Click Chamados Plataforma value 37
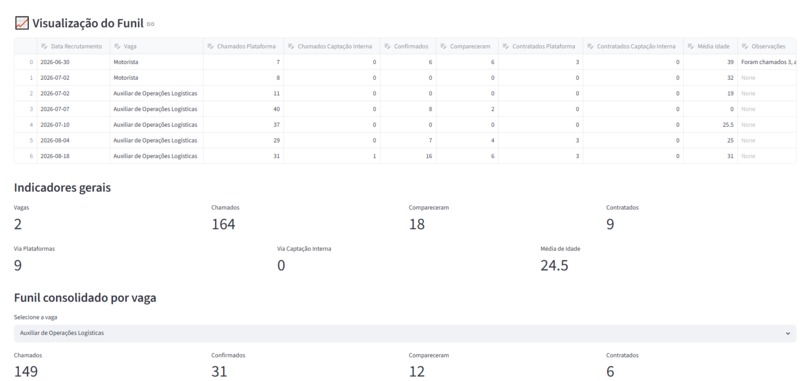This screenshot has height=381, width=806. click(x=243, y=125)
